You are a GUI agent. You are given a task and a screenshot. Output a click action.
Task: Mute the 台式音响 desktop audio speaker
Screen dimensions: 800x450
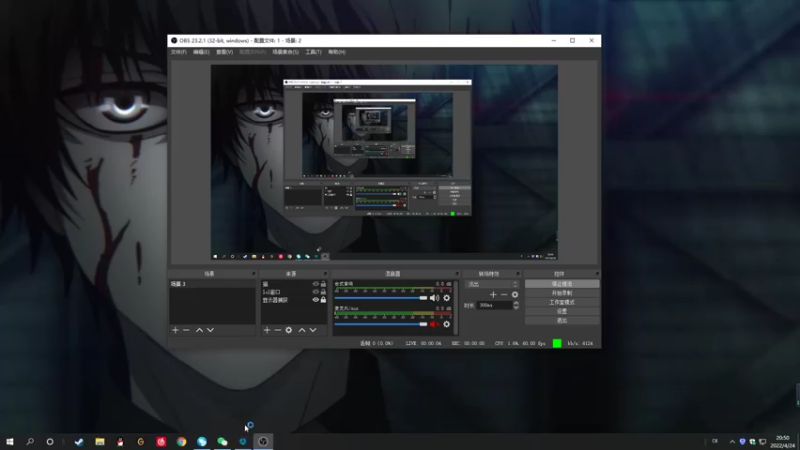click(x=434, y=298)
